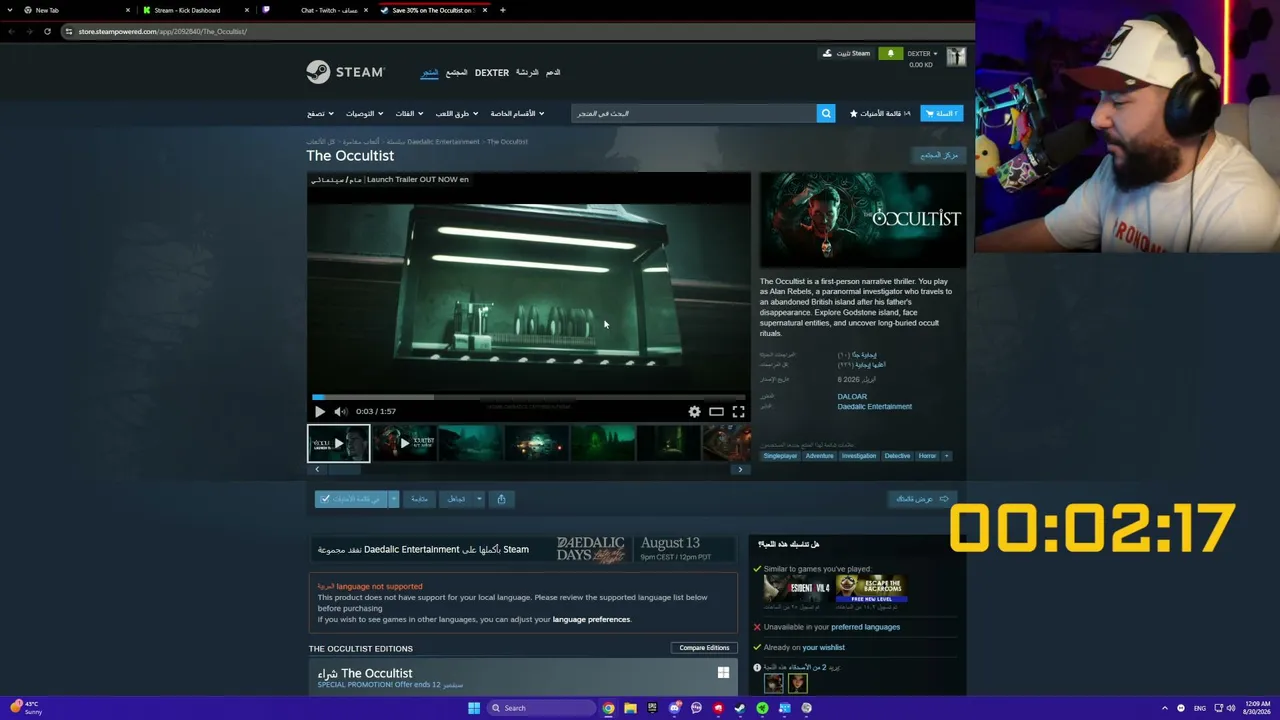This screenshot has width=1280, height=720.
Task: Click the Compare Editions button
Action: coord(704,648)
